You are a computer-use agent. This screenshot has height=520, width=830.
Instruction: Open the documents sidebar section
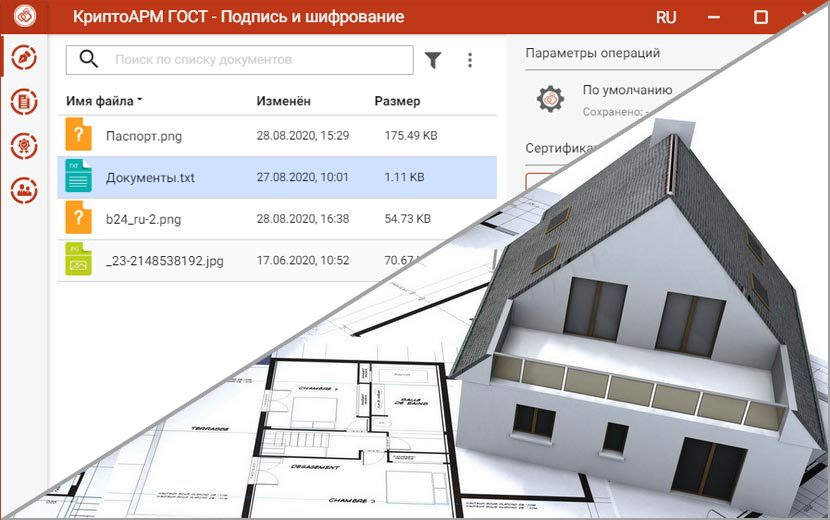click(24, 102)
